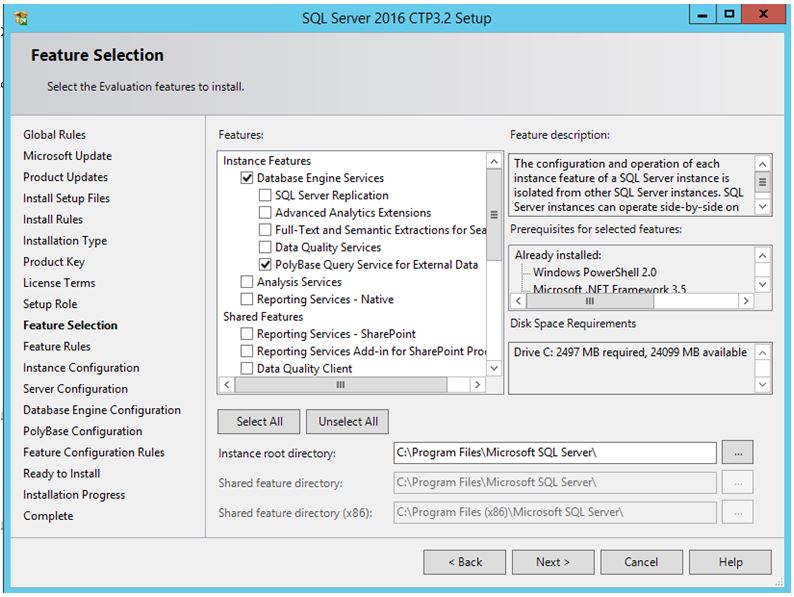Click the scroll up arrow in Features list

494,162
